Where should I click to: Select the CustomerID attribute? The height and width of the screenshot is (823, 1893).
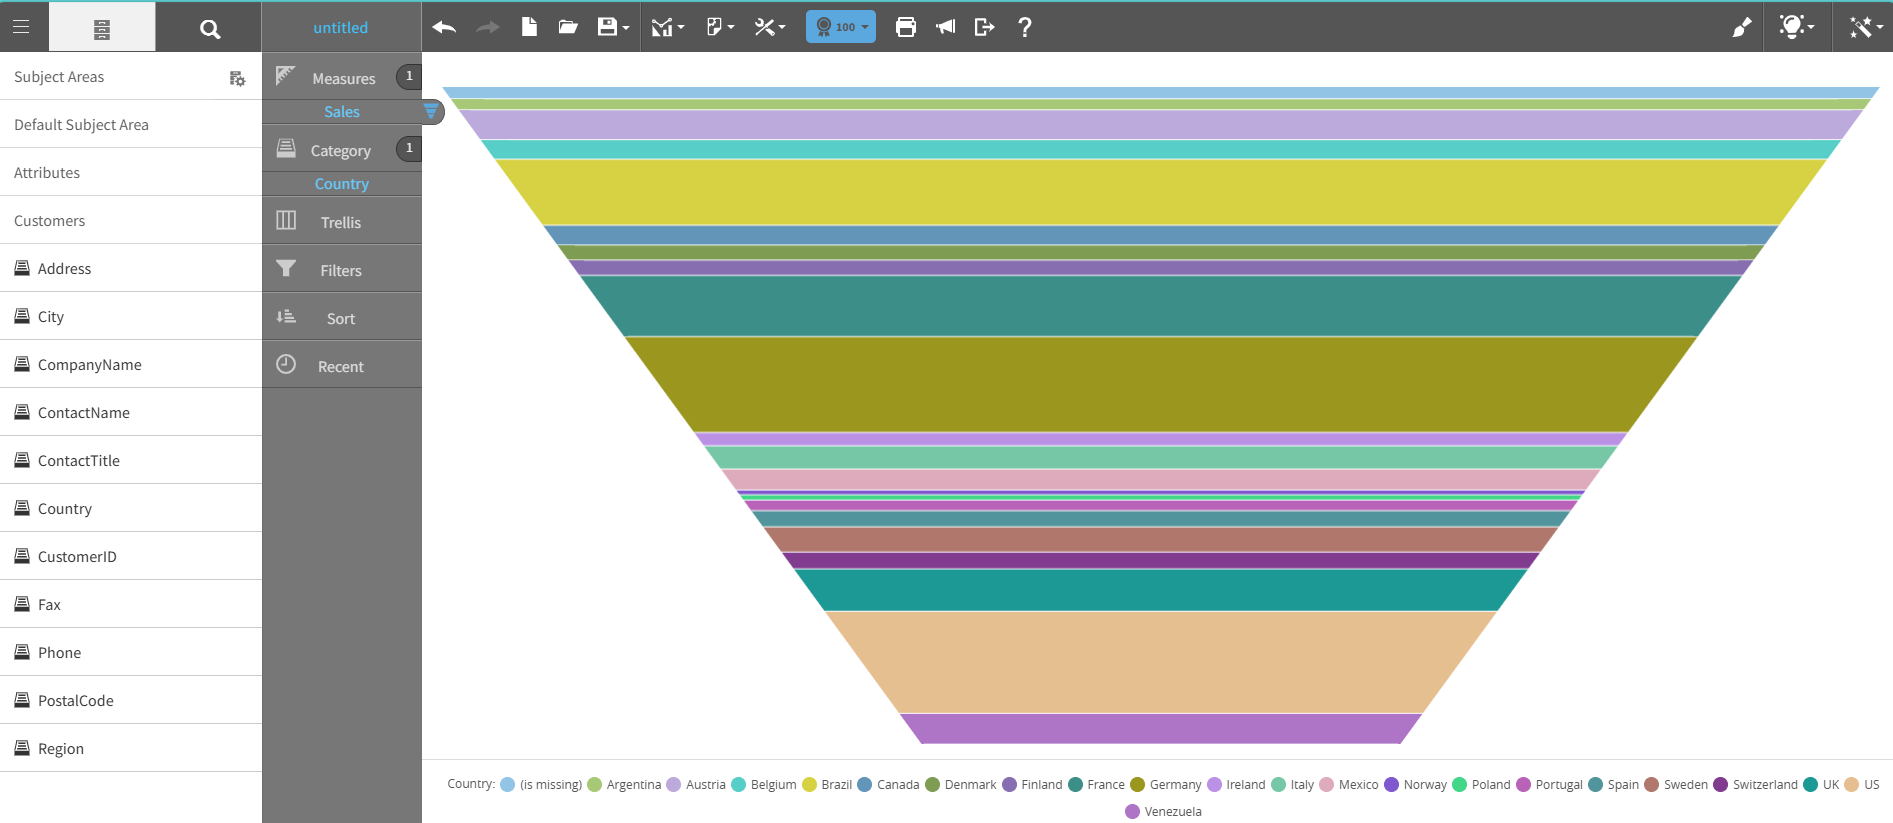click(x=131, y=557)
